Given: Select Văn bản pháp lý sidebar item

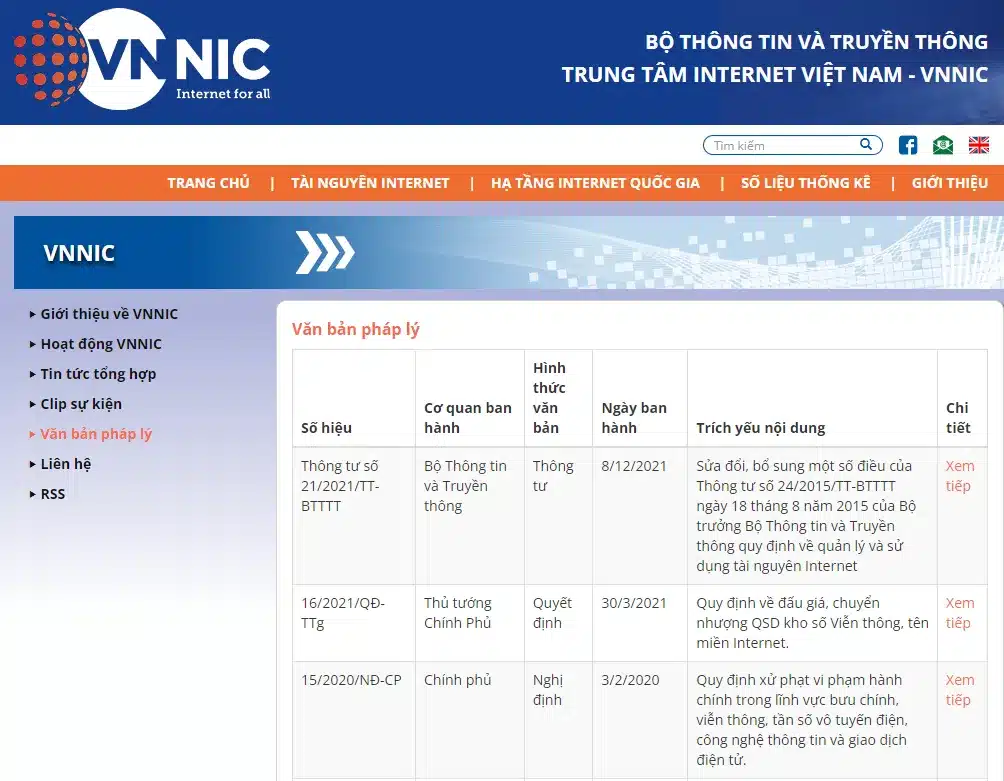Looking at the screenshot, I should pos(96,434).
